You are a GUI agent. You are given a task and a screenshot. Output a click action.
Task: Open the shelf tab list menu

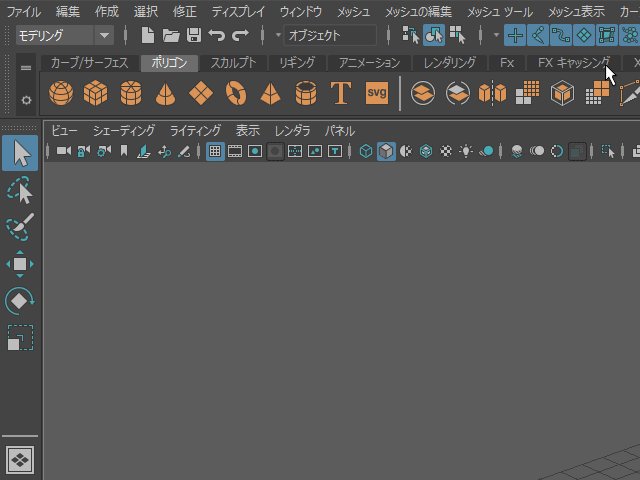pos(26,68)
